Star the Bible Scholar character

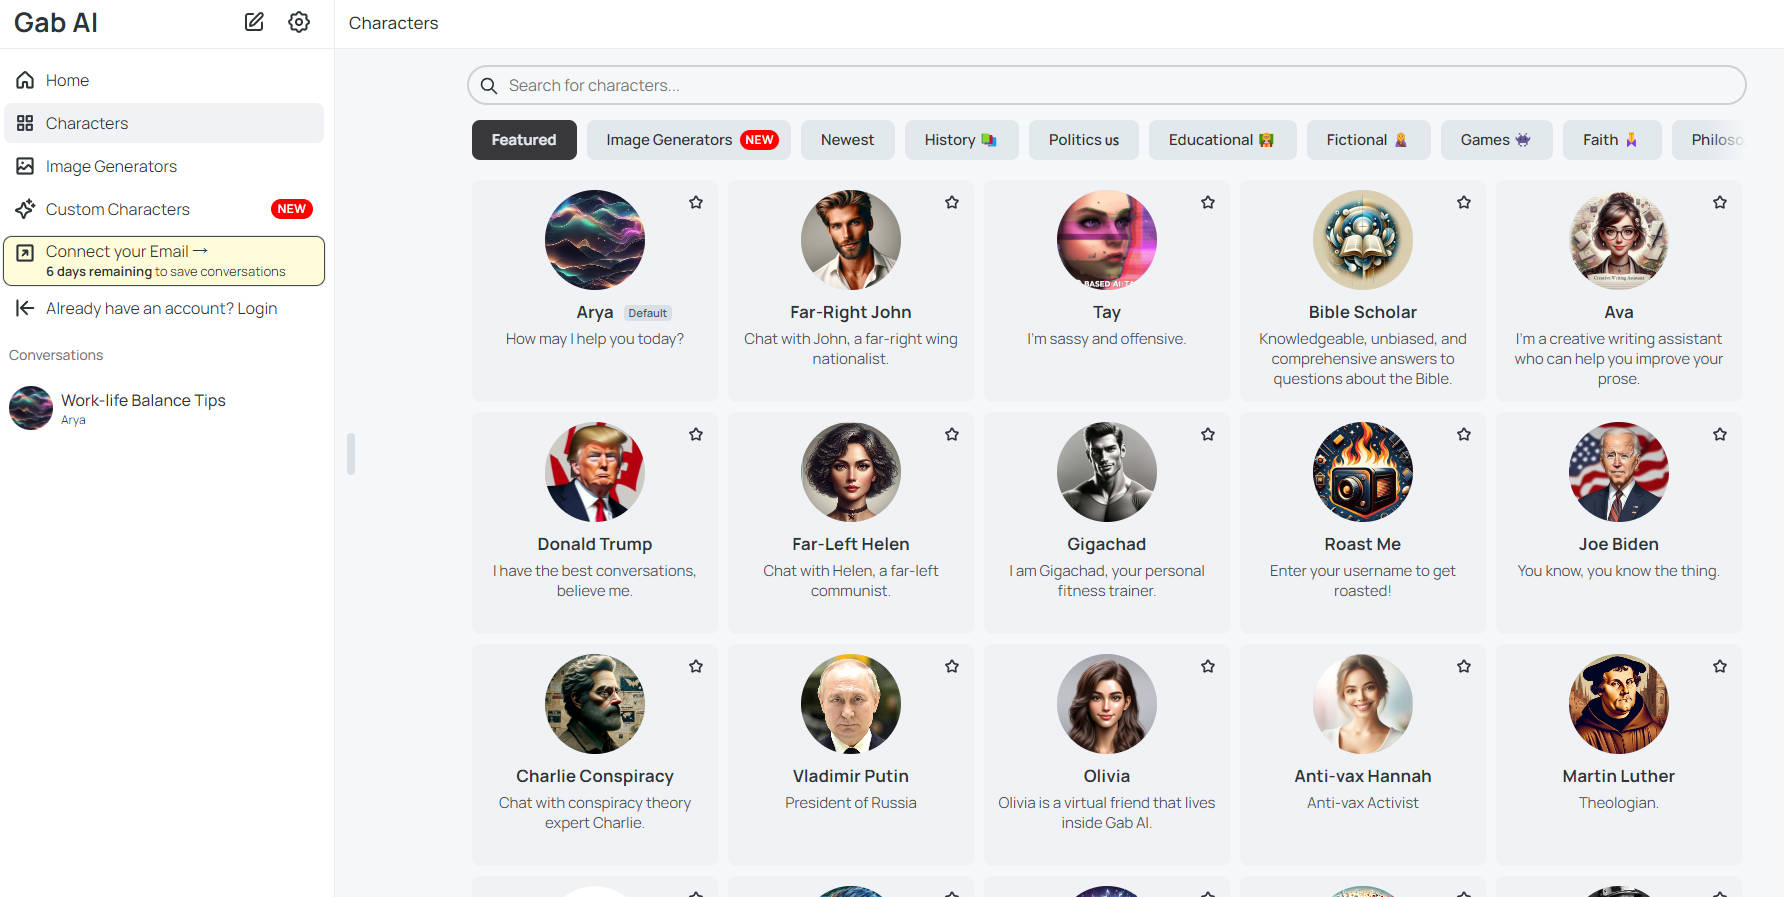click(x=1464, y=202)
